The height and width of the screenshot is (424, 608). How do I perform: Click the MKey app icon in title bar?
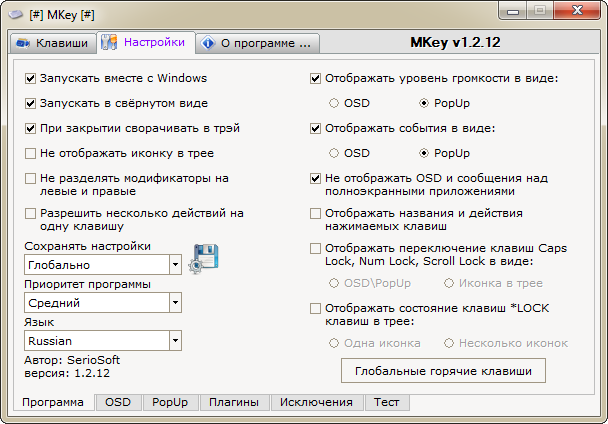(16, 15)
